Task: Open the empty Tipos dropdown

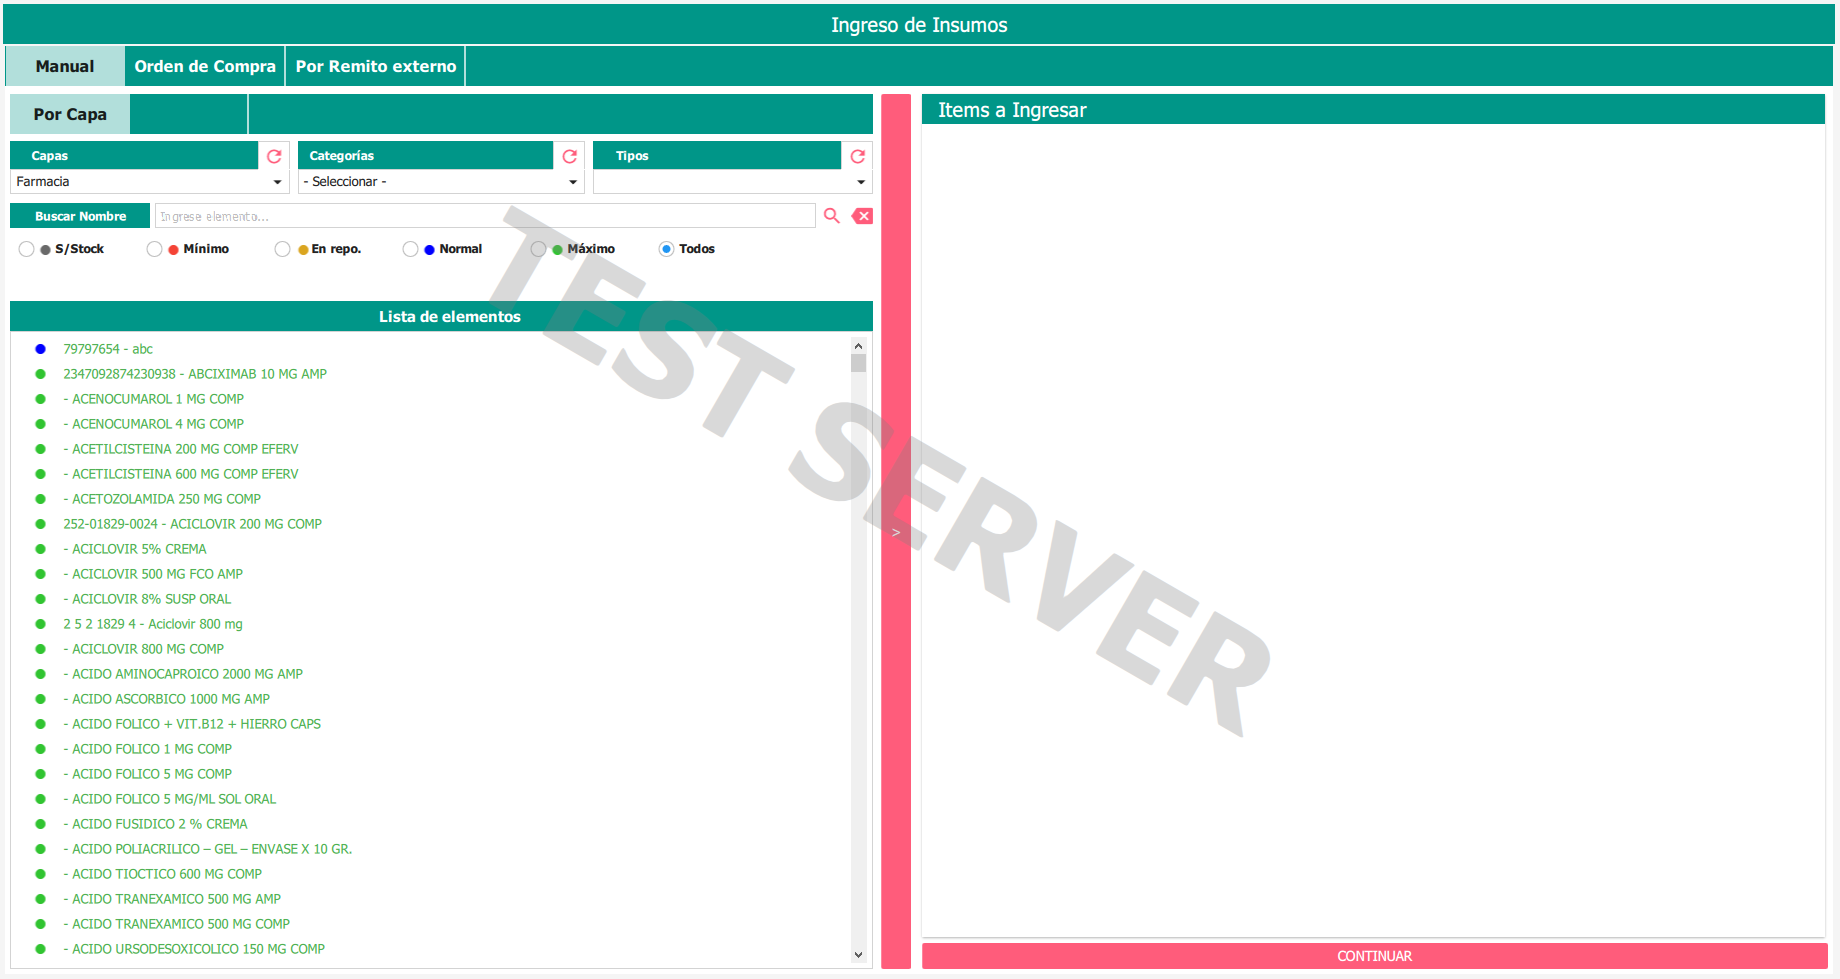Action: click(732, 182)
